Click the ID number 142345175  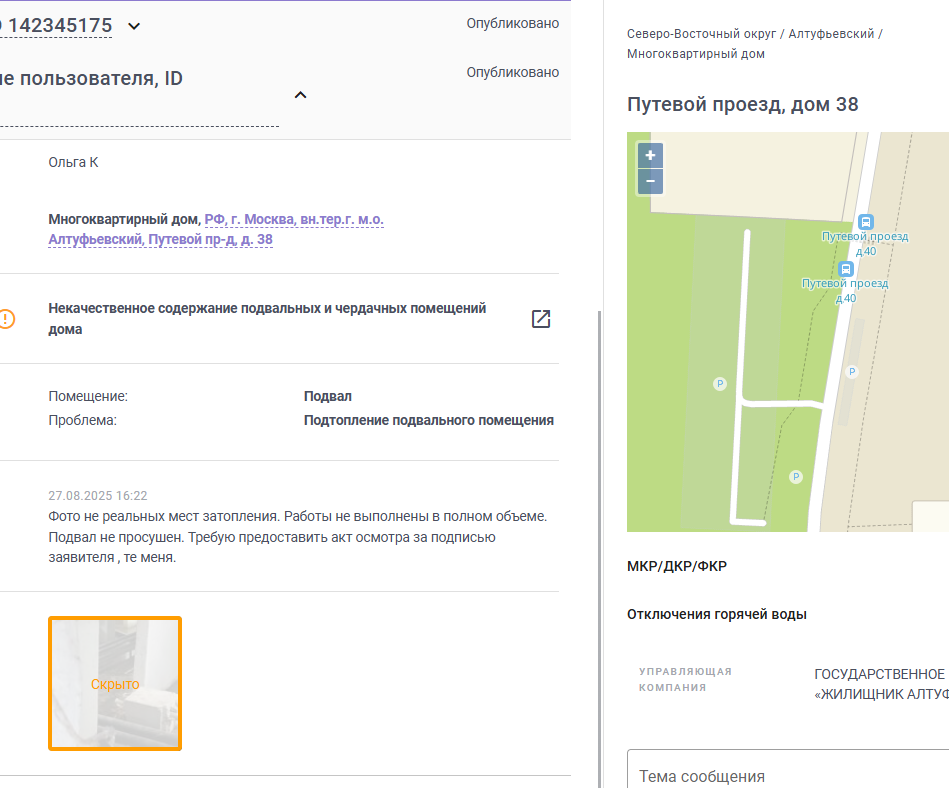coord(60,25)
